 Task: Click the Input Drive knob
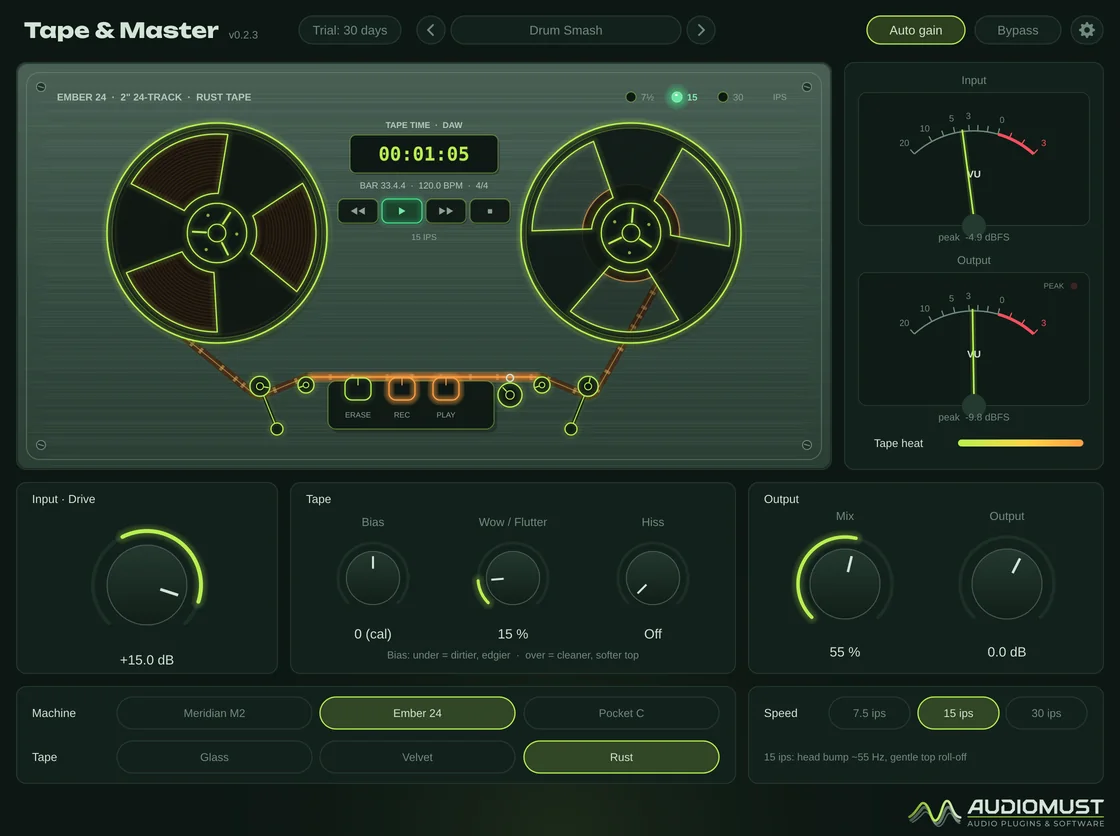click(x=147, y=584)
